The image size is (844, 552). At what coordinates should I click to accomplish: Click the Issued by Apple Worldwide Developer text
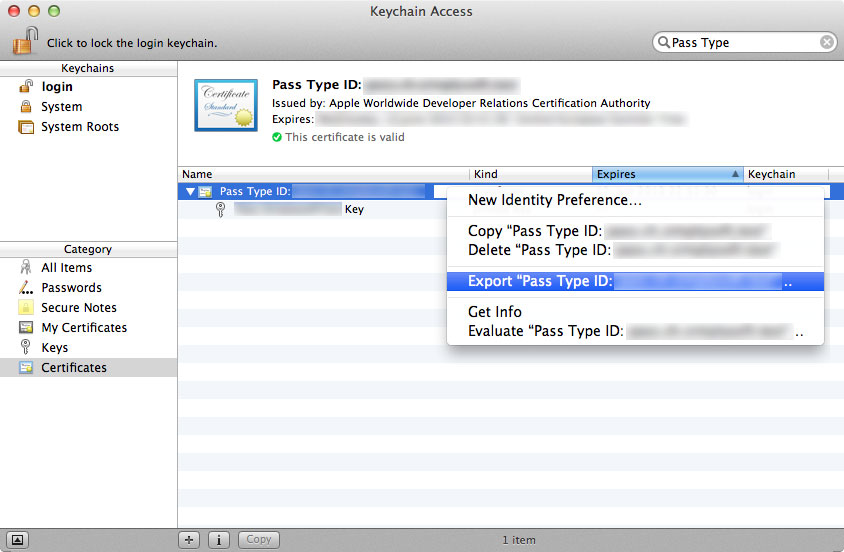pos(461,103)
